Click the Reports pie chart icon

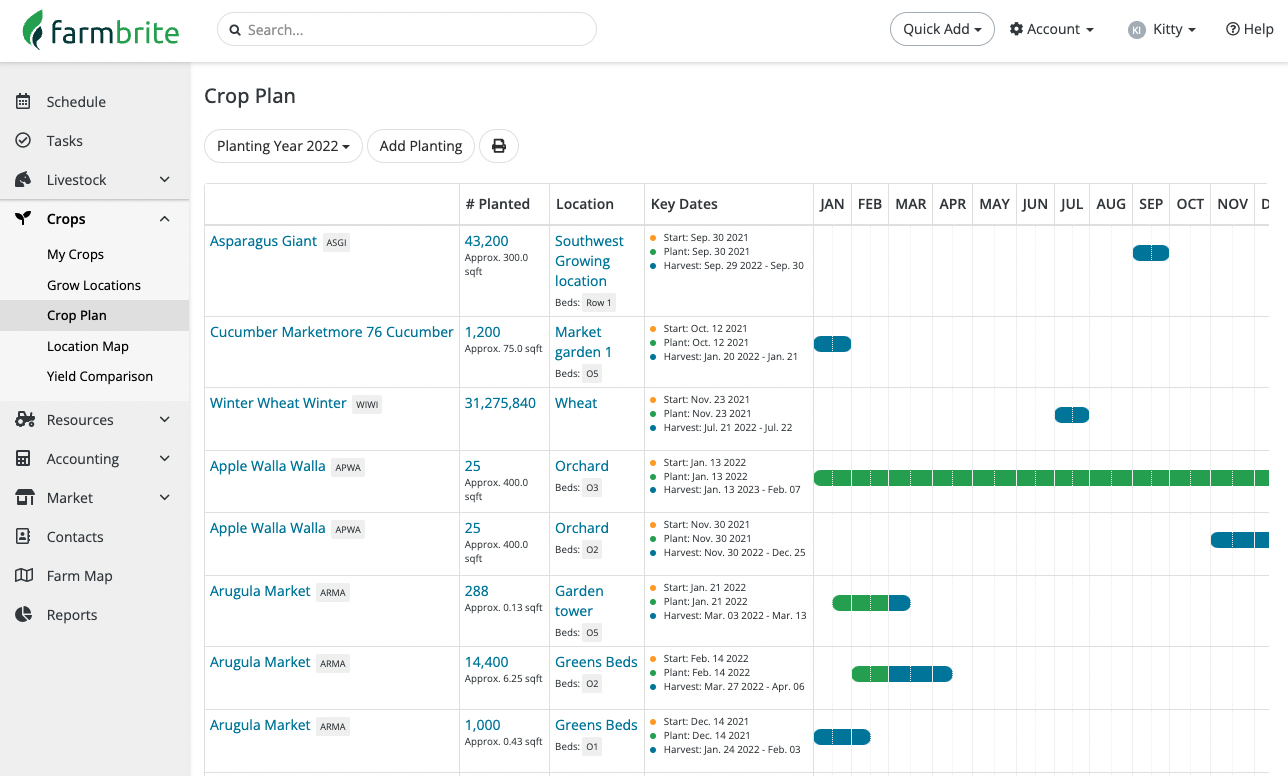click(25, 614)
